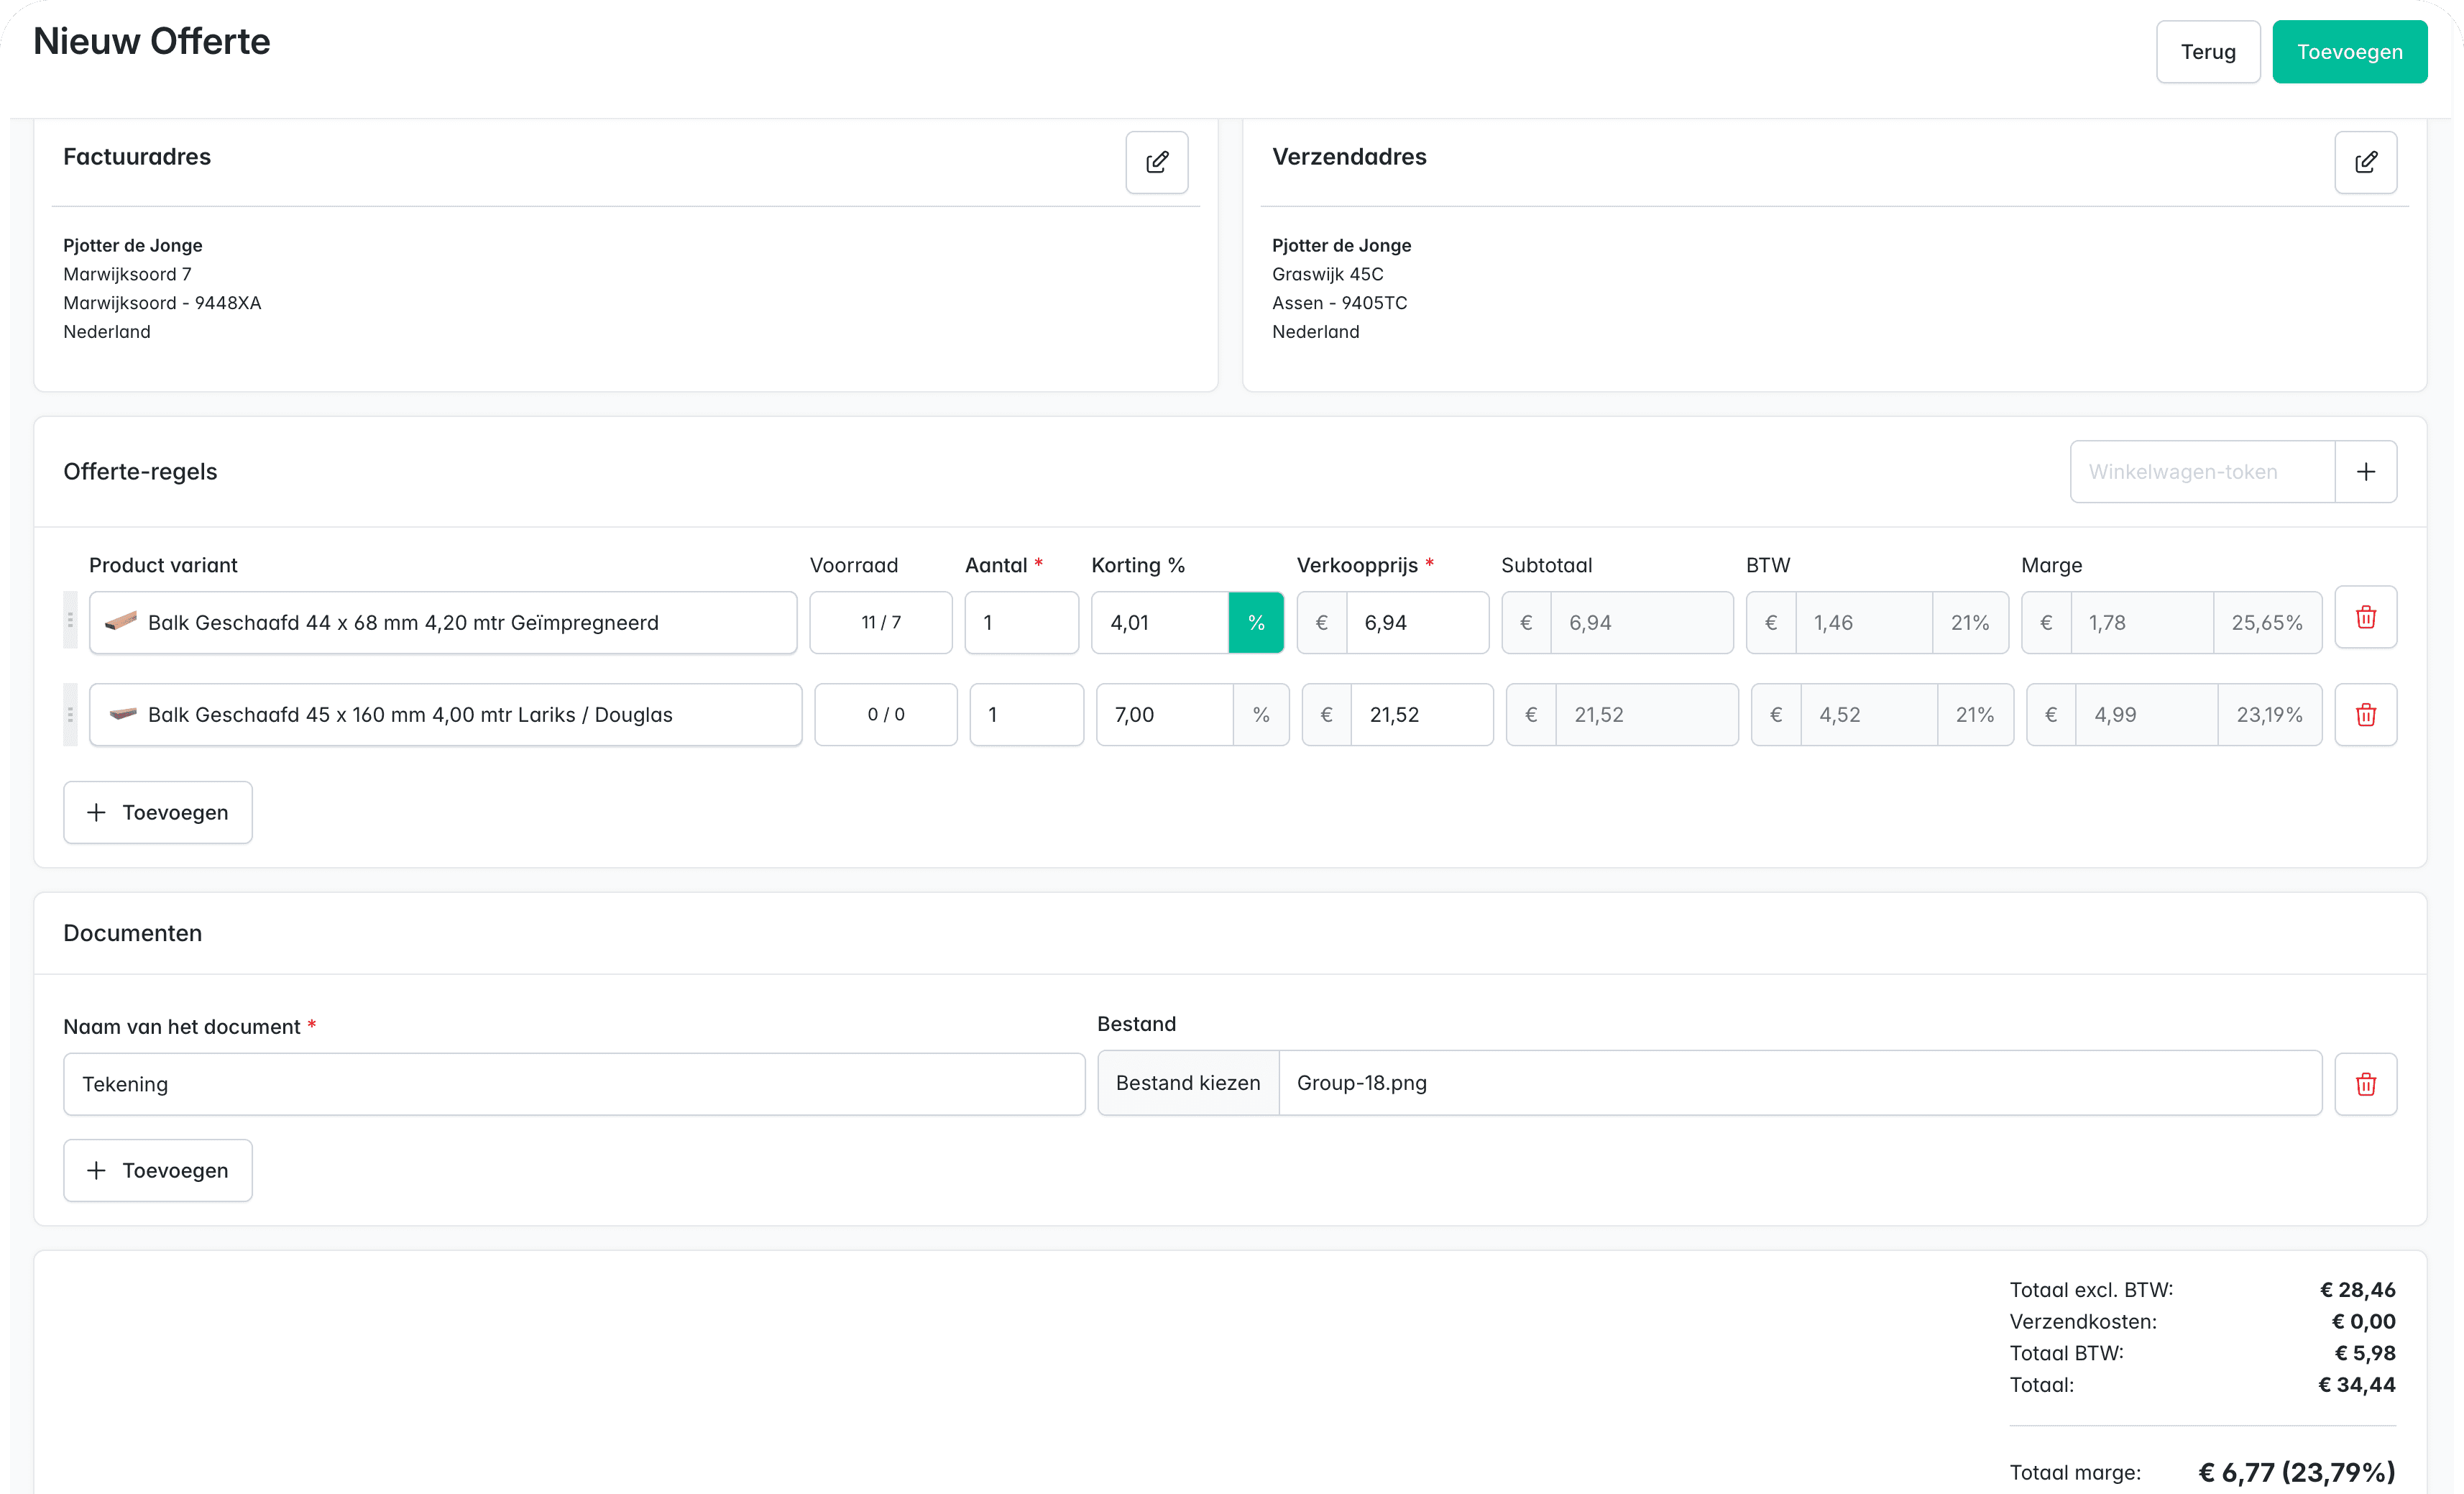Image resolution: width=2464 pixels, height=1494 pixels.
Task: Focus the Winkelwagen-token input
Action: click(x=2203, y=472)
